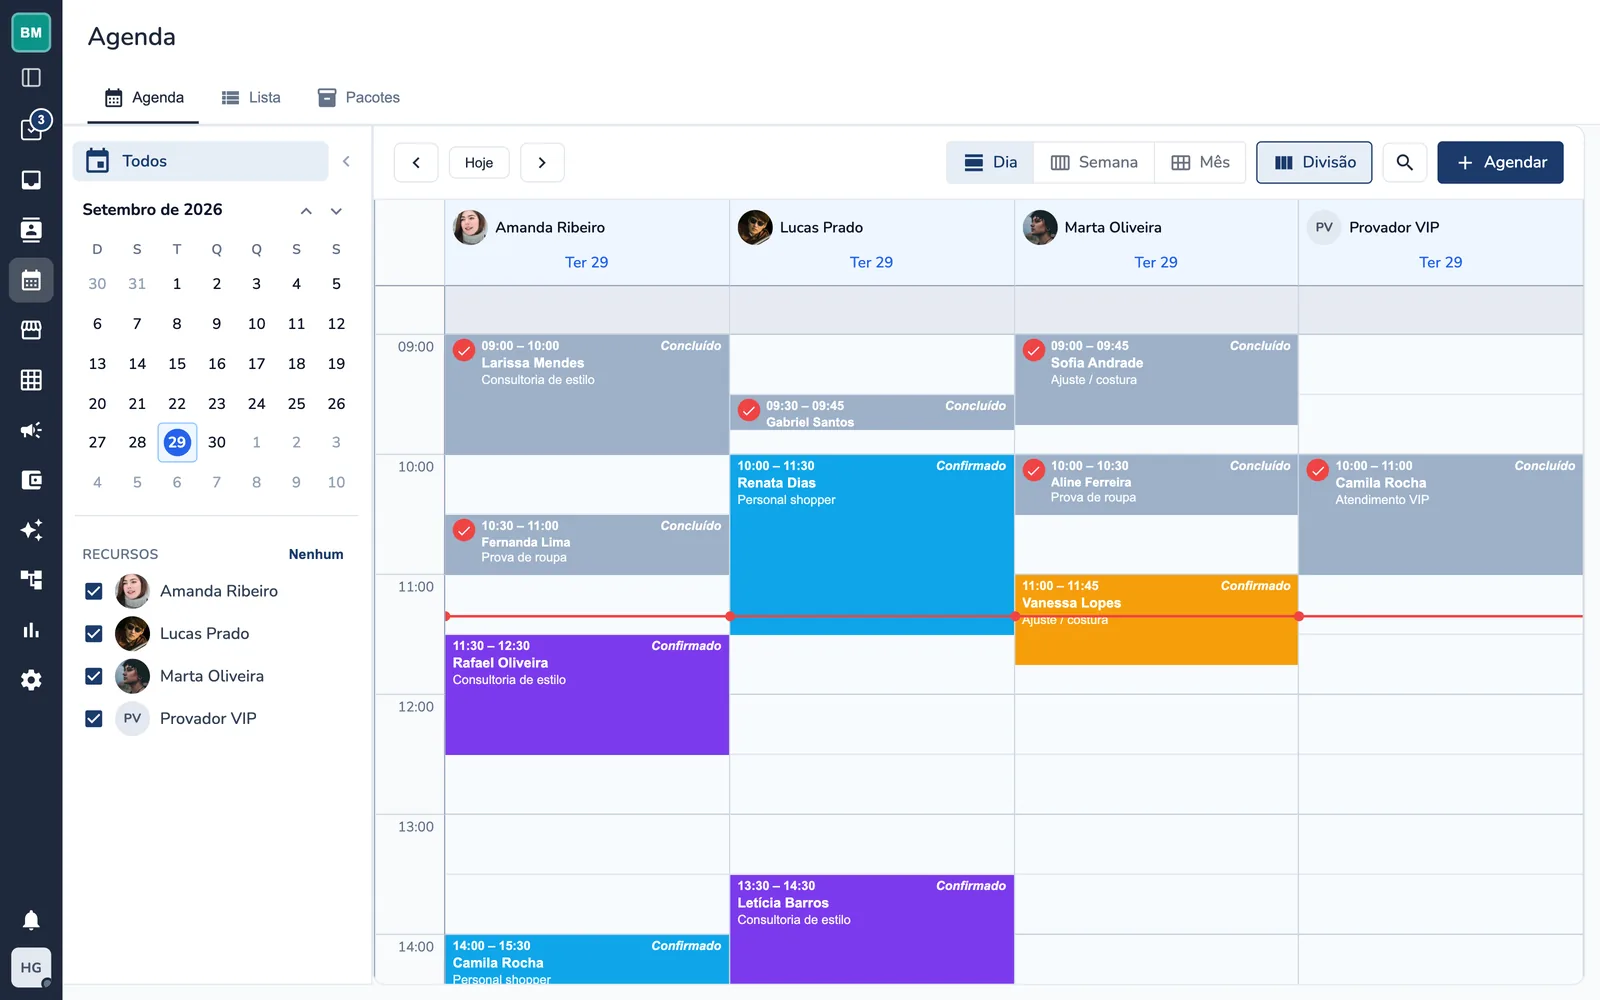Uncheck Amanda Ribeiro resource checkbox
The width and height of the screenshot is (1600, 1000).
[94, 591]
